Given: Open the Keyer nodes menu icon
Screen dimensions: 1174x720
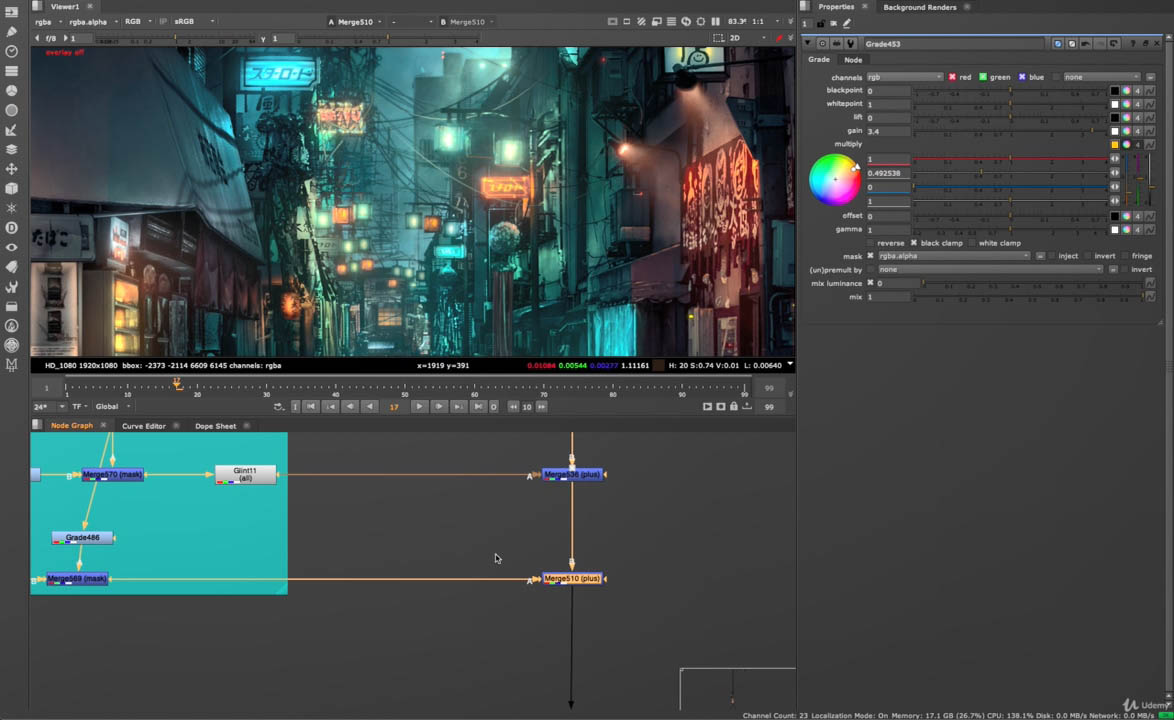Looking at the screenshot, I should (11, 130).
